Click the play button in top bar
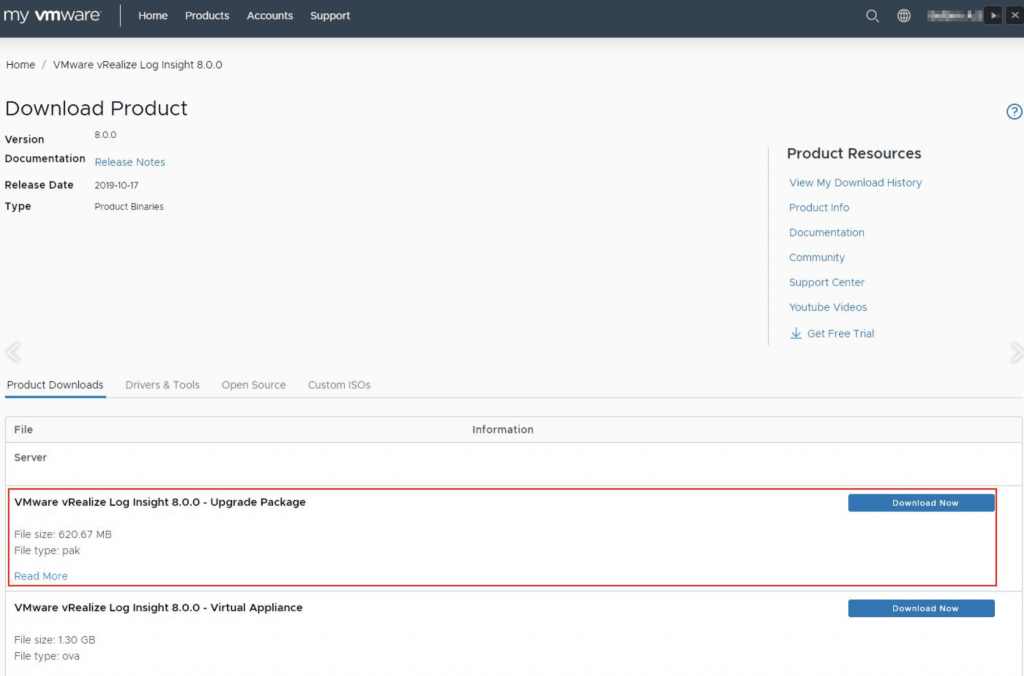1024x676 pixels. [x=993, y=16]
